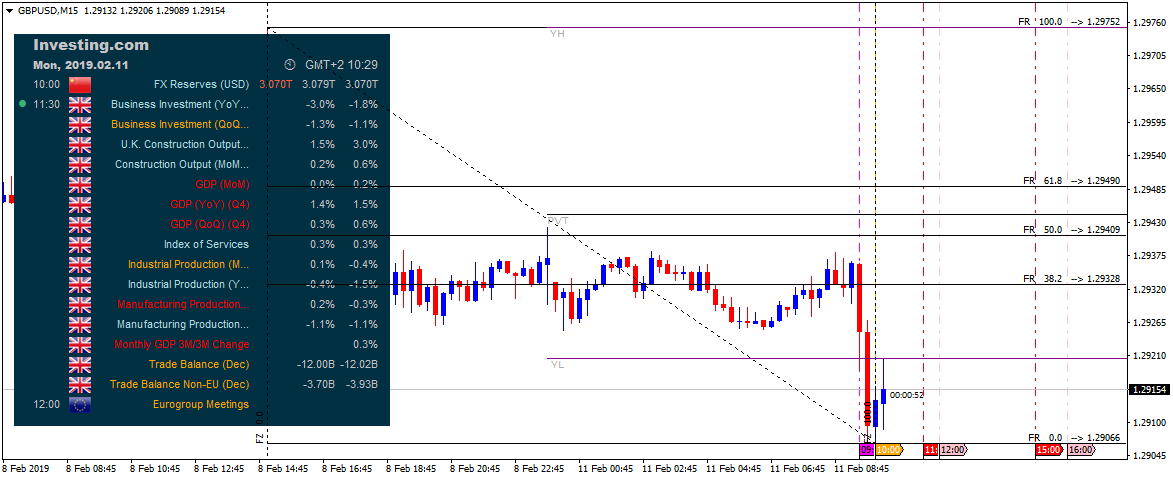Click the date Mon, 2019.02.11
The width and height of the screenshot is (1173, 480).
[81, 65]
